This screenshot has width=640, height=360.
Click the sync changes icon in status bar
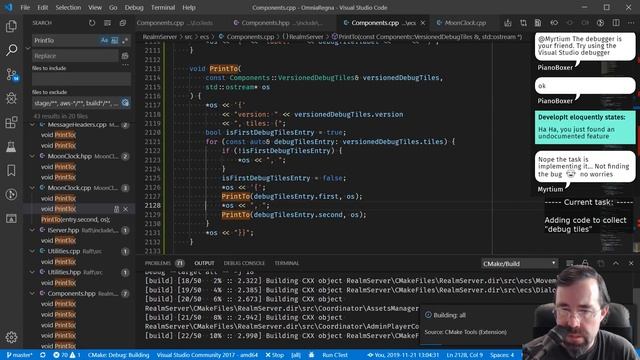(42, 355)
